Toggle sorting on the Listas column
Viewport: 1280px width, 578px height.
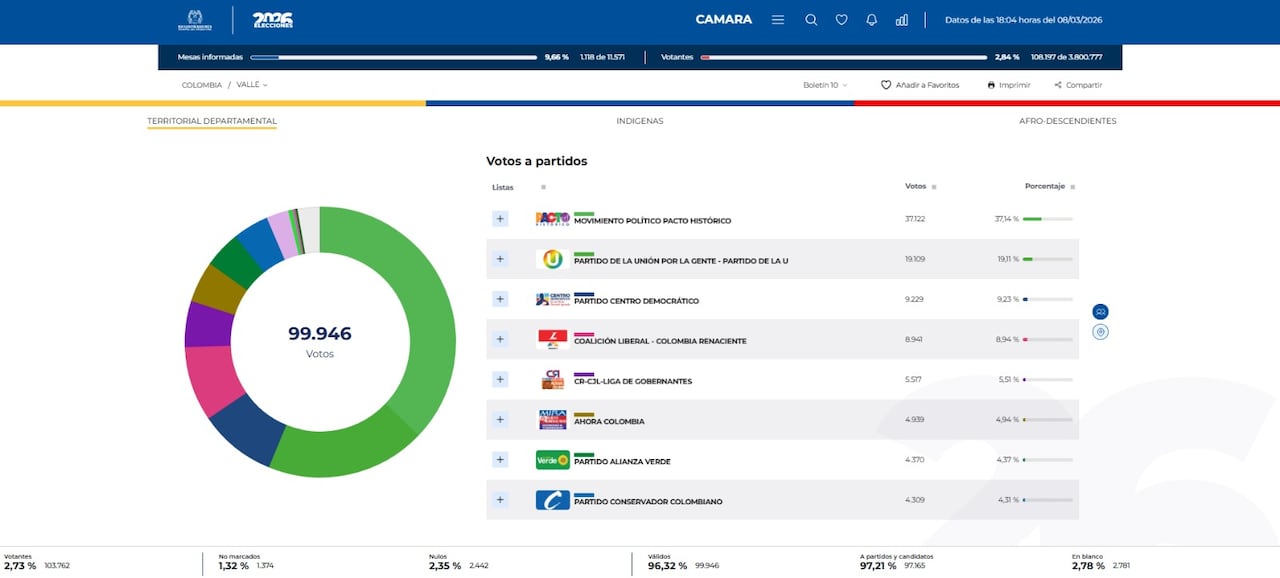point(543,187)
